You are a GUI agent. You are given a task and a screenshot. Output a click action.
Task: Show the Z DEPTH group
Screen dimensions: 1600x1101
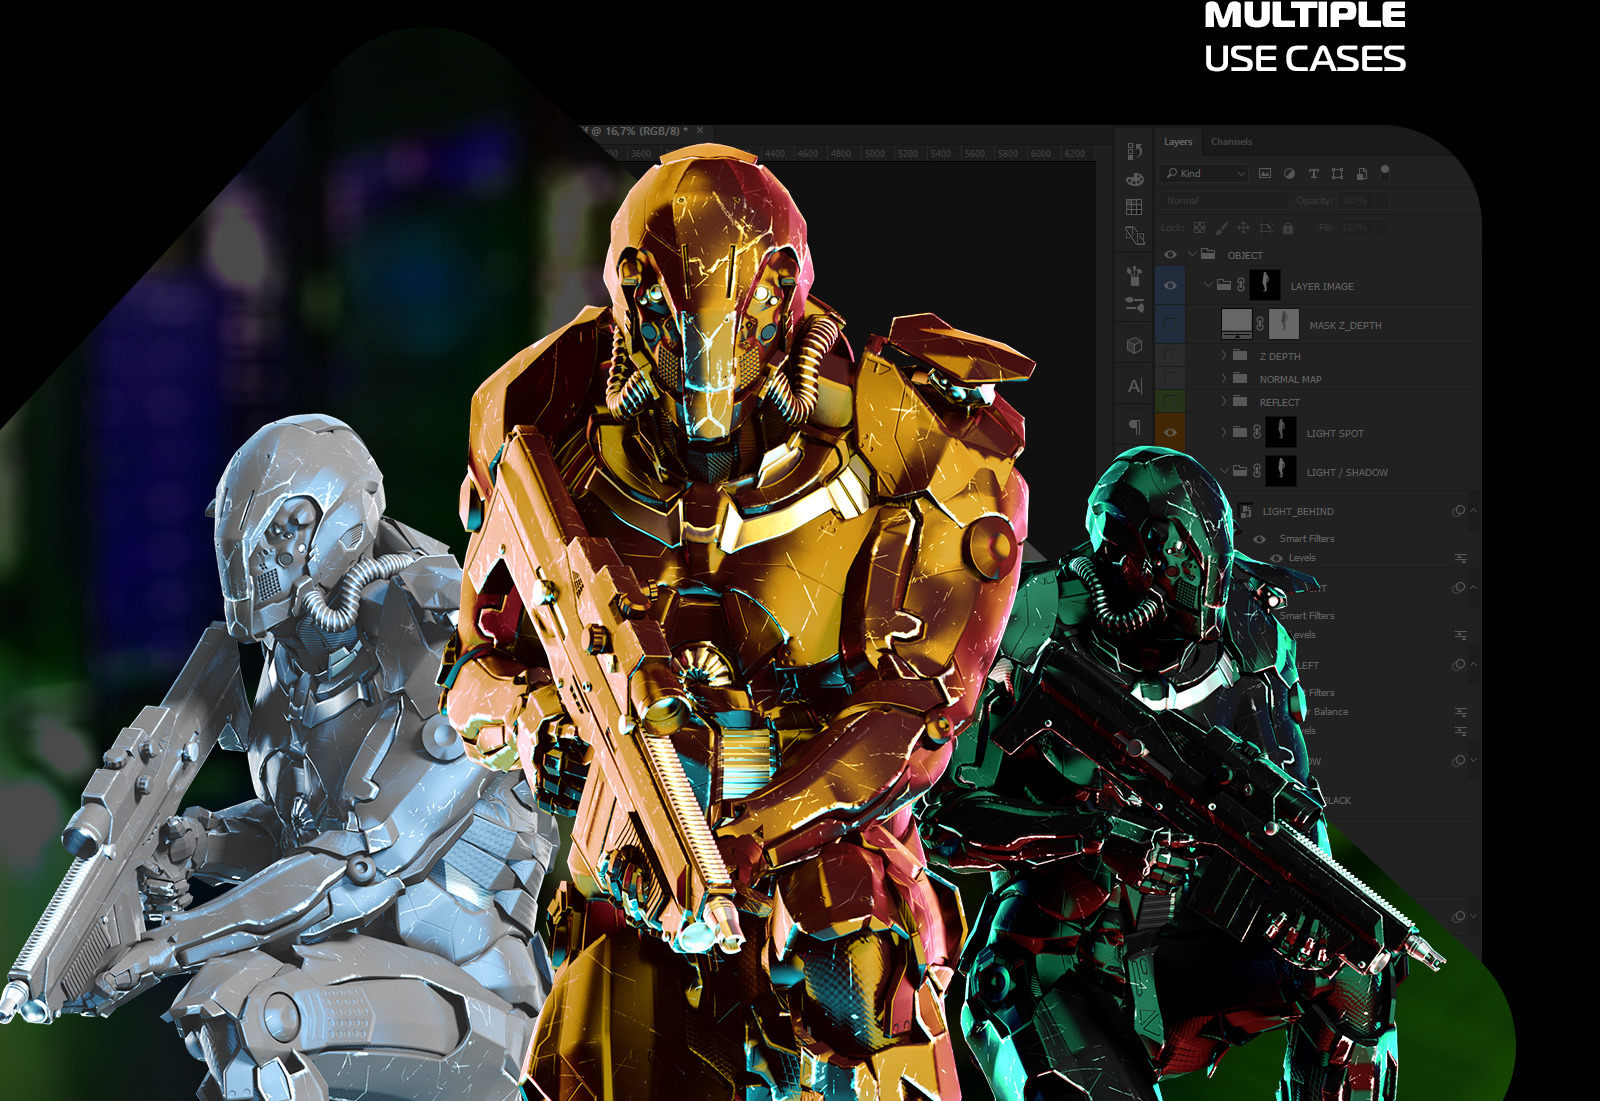[1170, 355]
